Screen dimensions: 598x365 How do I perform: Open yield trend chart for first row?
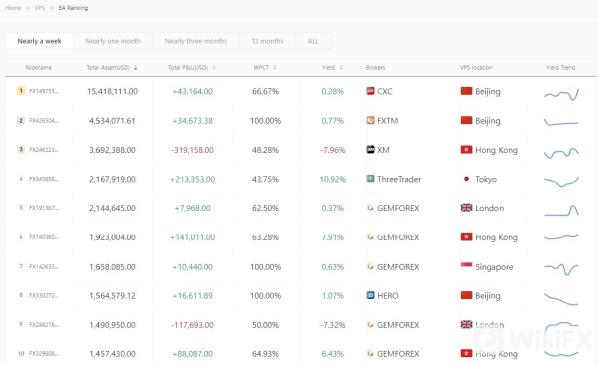coord(561,94)
